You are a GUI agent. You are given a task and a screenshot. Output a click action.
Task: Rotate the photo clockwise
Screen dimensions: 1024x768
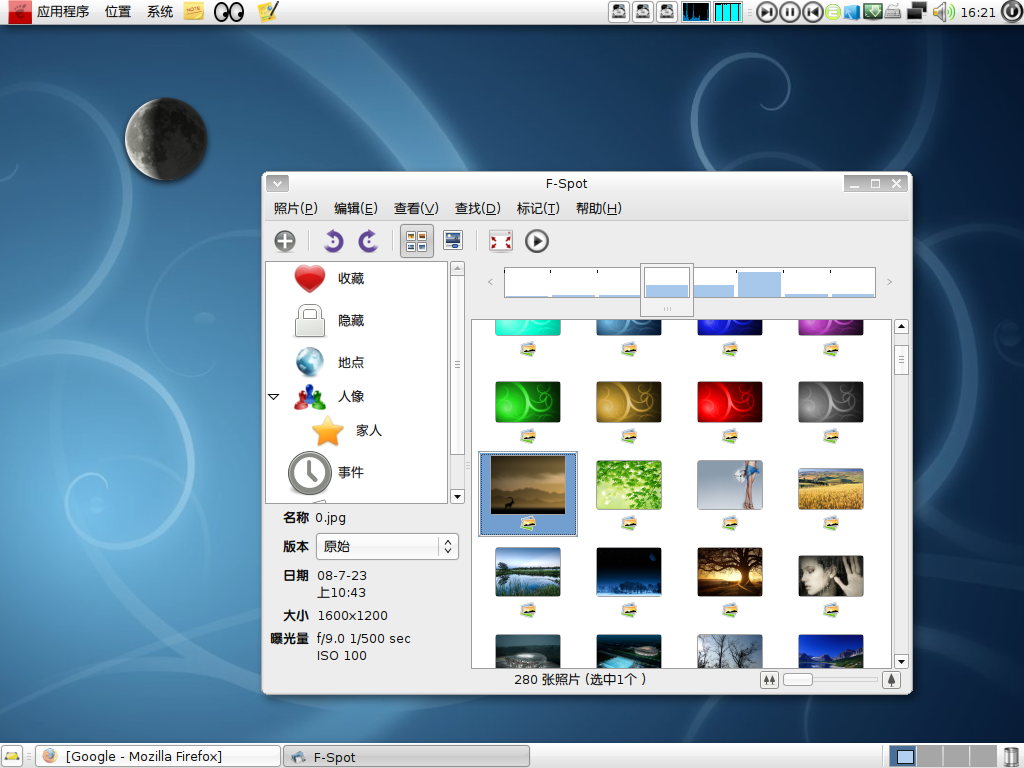(368, 241)
